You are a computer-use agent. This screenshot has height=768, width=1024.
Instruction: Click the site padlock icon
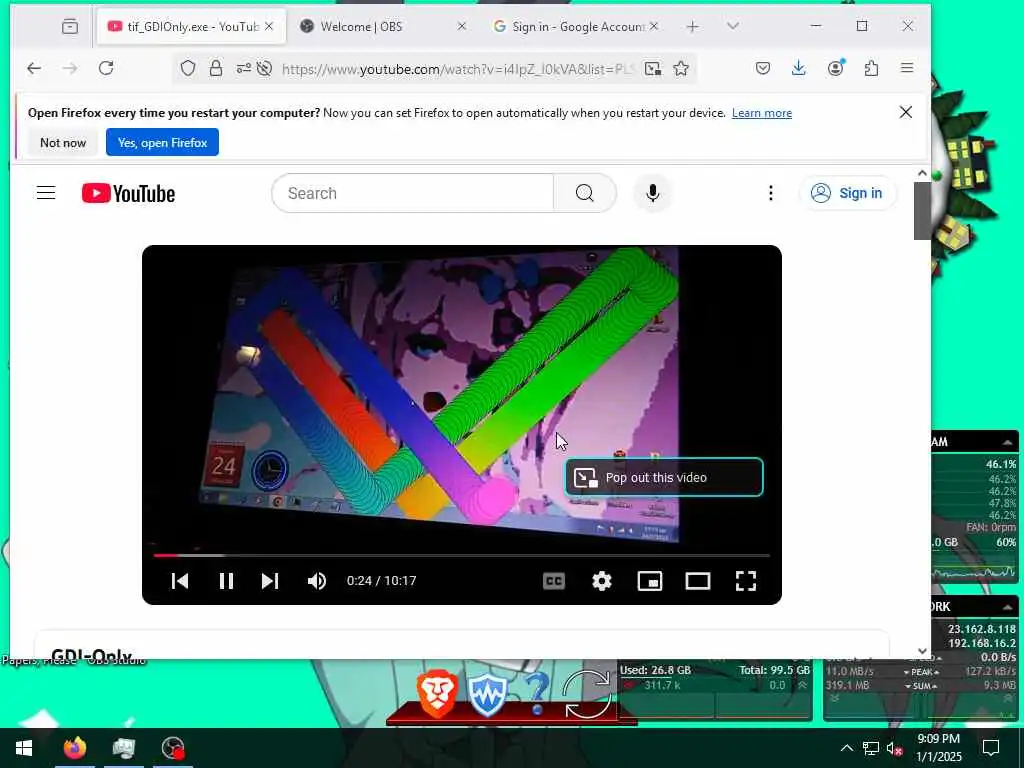(216, 68)
